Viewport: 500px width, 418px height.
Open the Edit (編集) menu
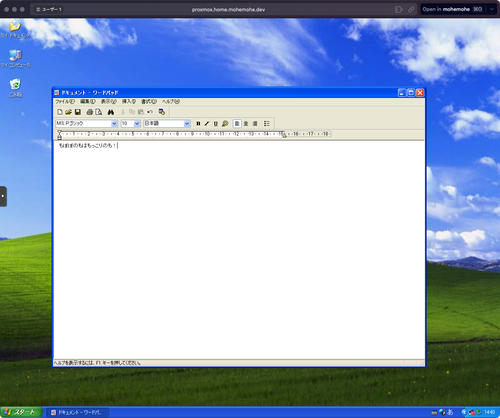tap(88, 101)
